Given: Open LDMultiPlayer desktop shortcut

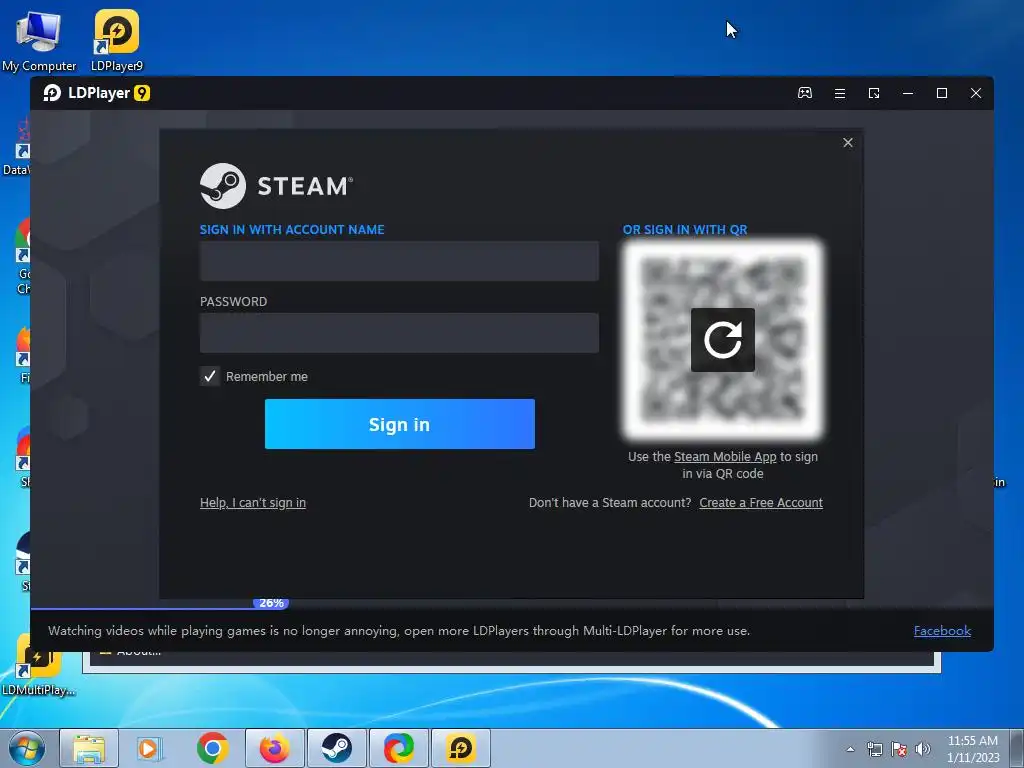Looking at the screenshot, I should click(x=38, y=666).
